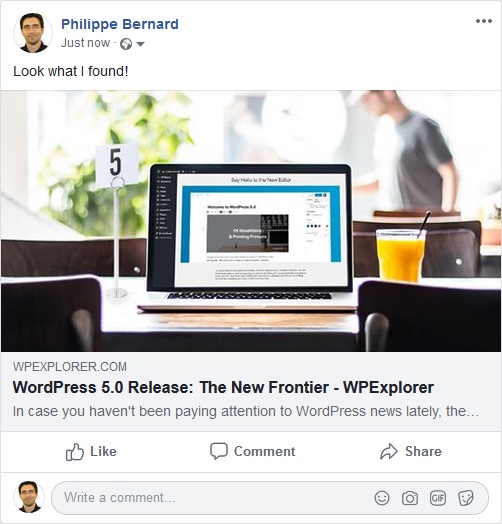Open the sticker picker icon
502x524 pixels.
click(x=466, y=498)
